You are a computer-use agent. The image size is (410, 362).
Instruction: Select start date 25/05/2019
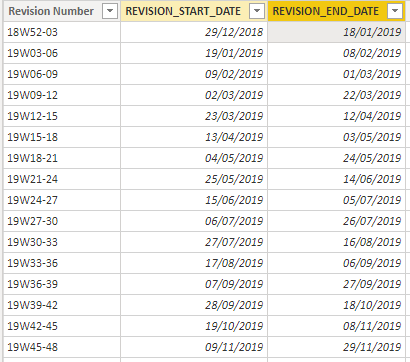194,179
